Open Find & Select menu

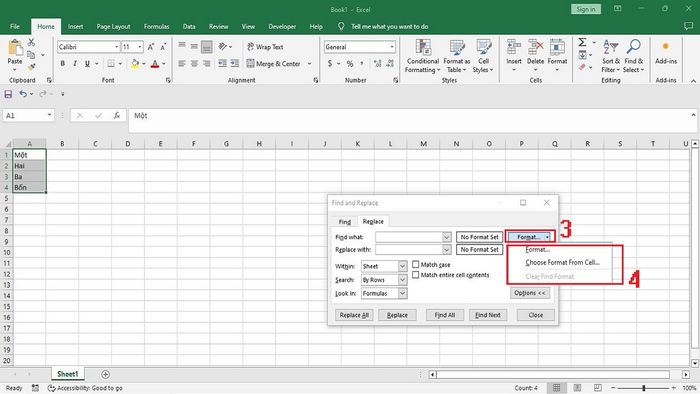pyautogui.click(x=634, y=56)
